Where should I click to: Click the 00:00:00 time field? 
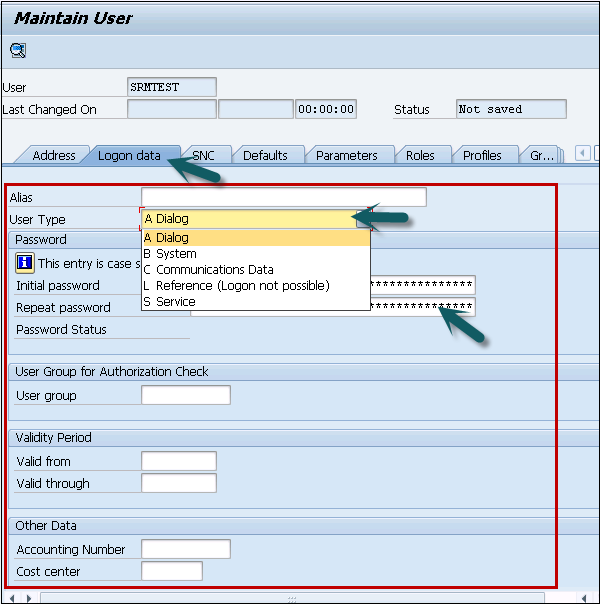pos(326,109)
